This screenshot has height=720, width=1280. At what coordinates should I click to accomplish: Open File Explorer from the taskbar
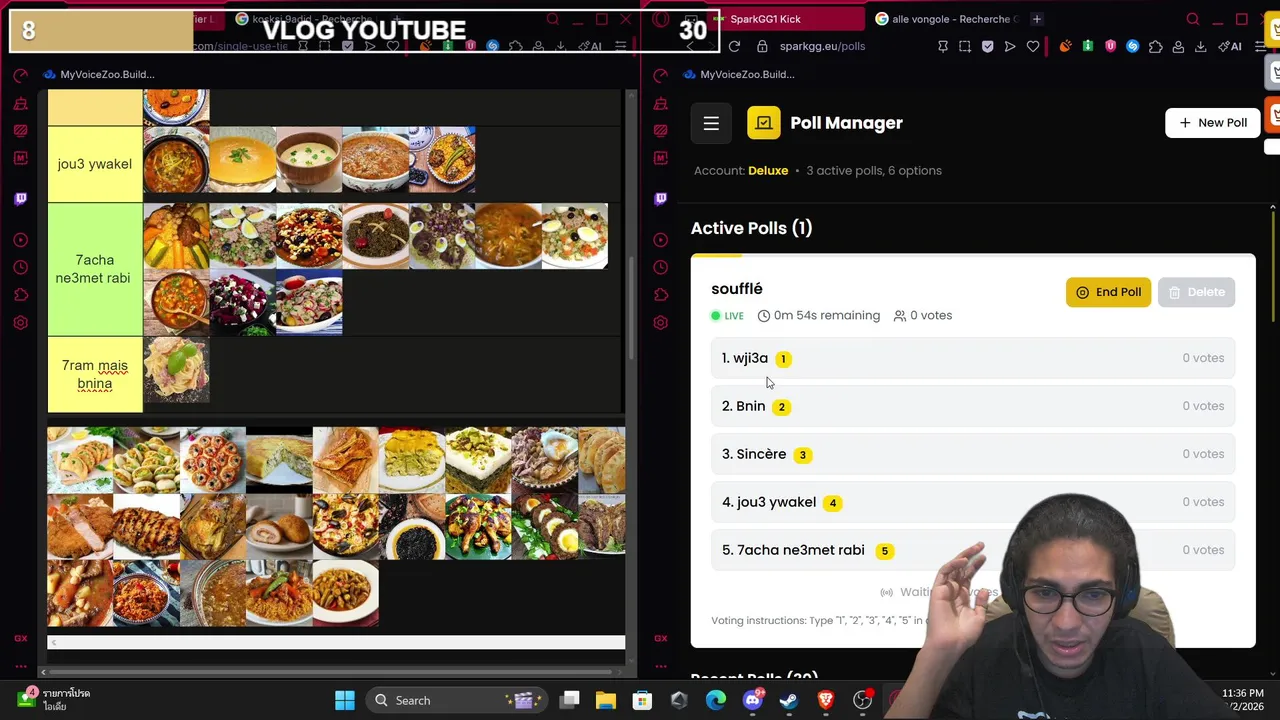[x=606, y=700]
